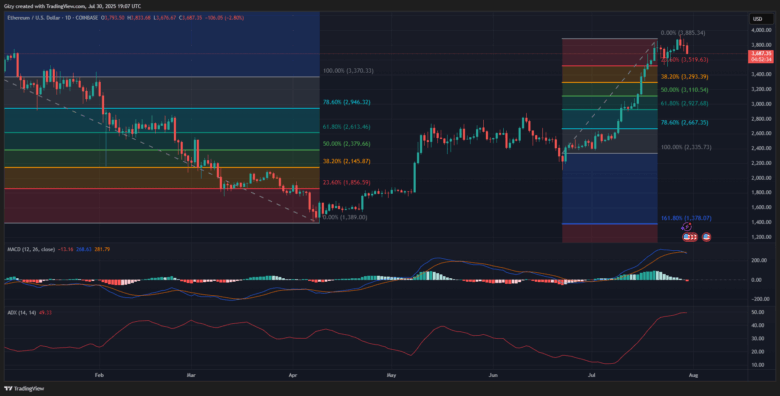
Task: Click the purple lightning event icon
Action: 686,226
